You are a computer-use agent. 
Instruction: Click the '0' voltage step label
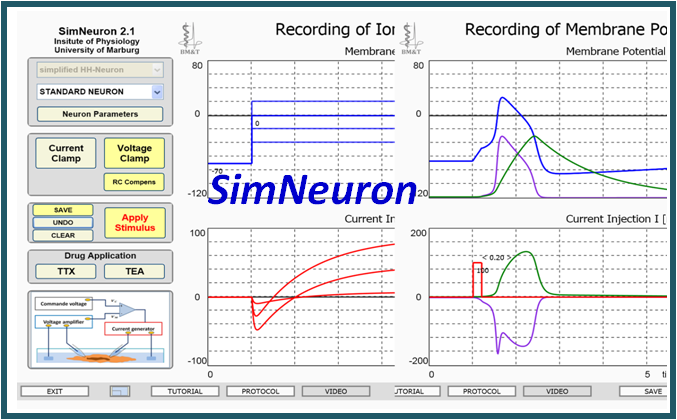(x=257, y=124)
